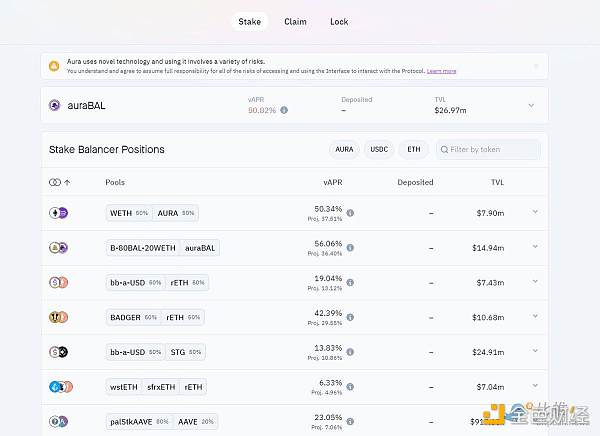Open the Learn more link
This screenshot has width=600, height=436.
click(x=441, y=71)
